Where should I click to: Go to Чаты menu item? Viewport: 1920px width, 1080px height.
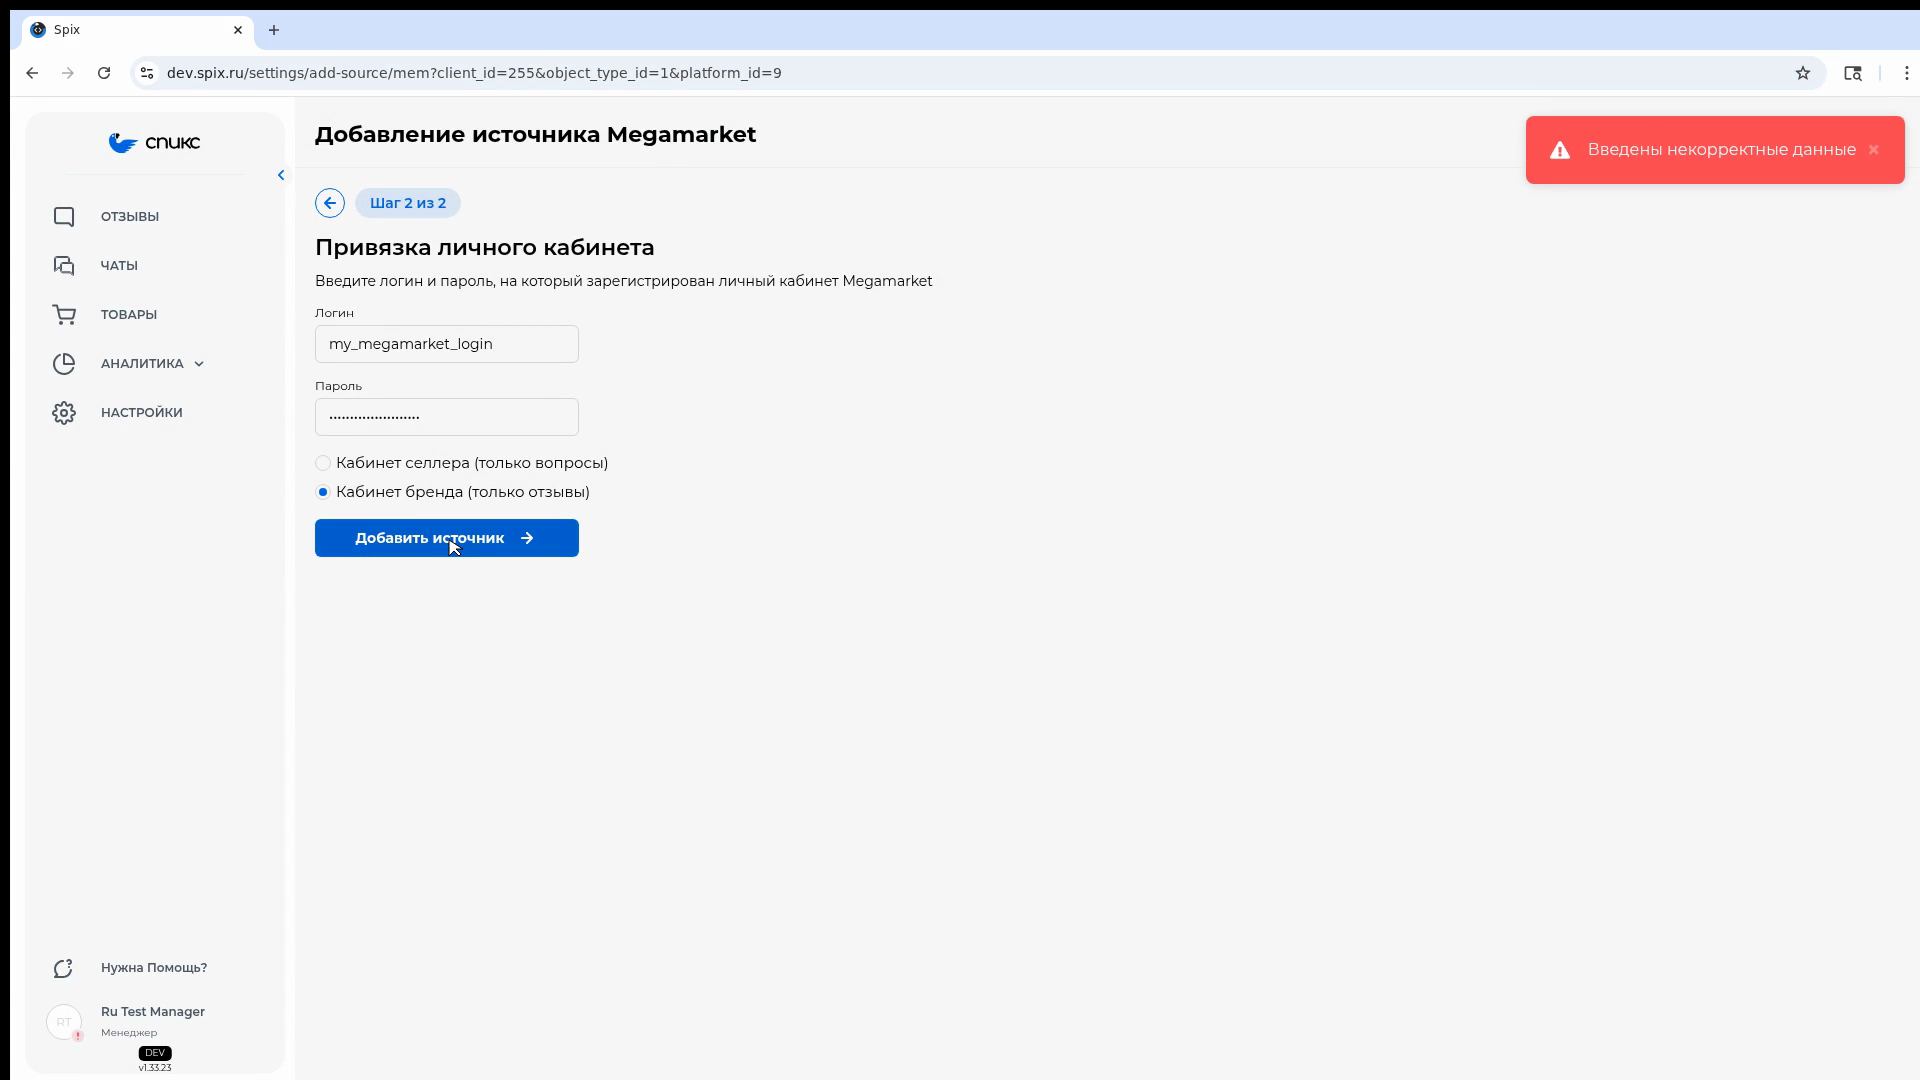point(119,266)
